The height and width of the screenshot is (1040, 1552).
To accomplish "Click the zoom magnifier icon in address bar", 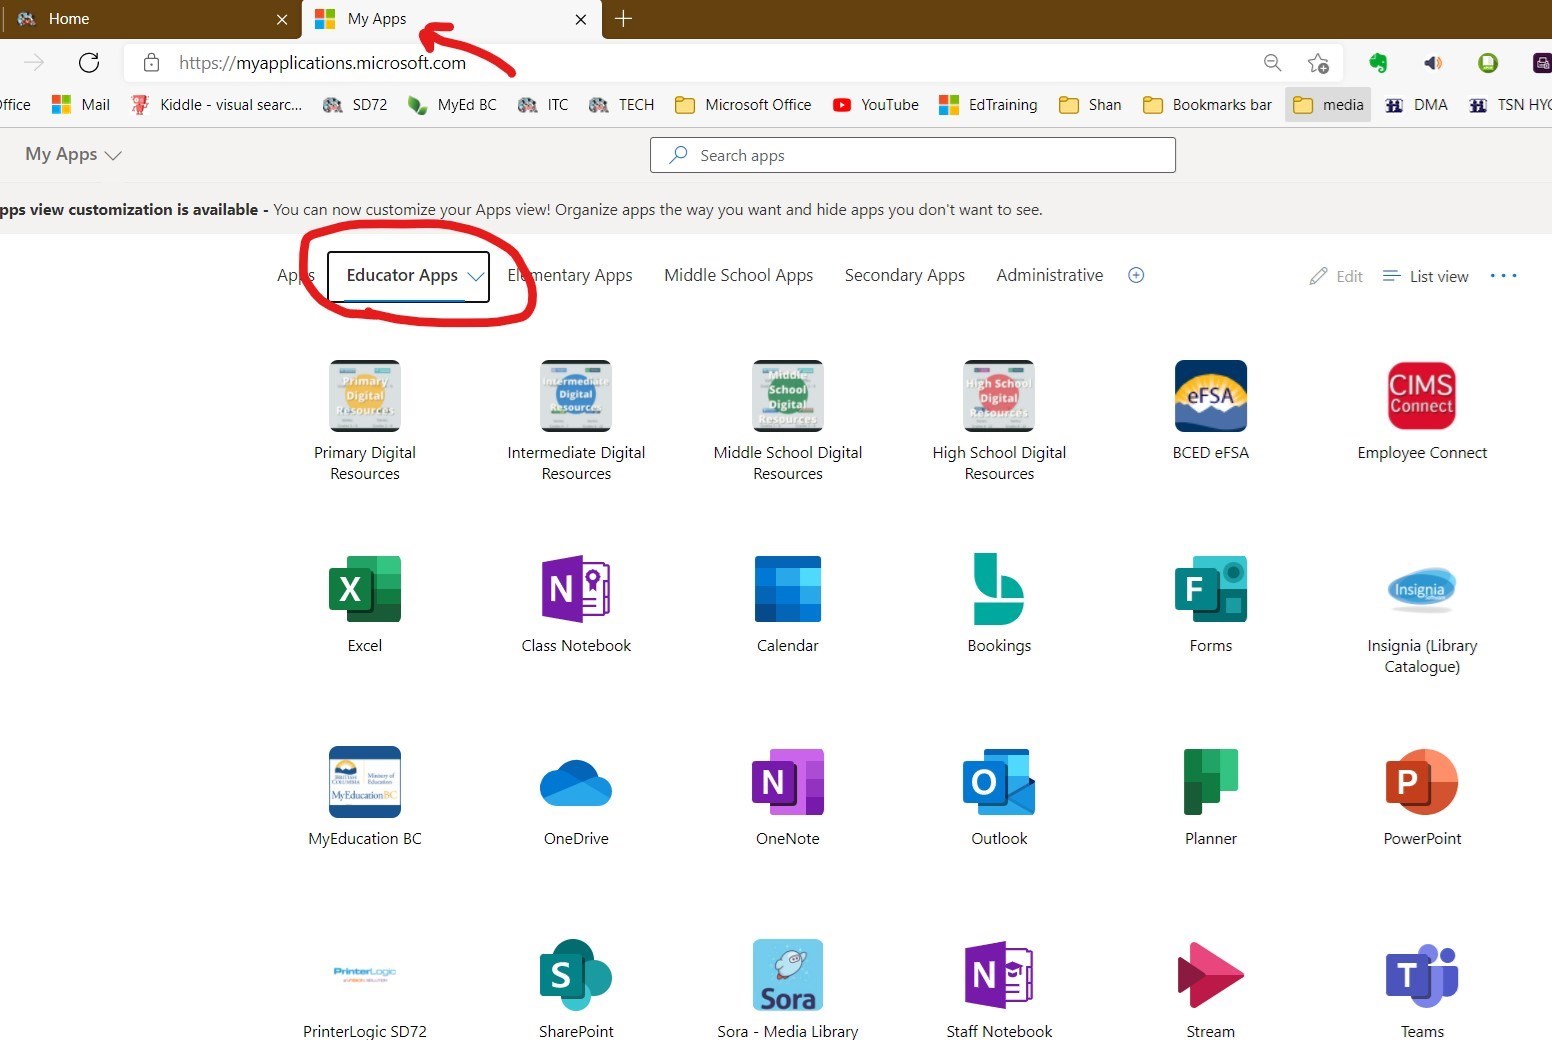I will [1272, 63].
